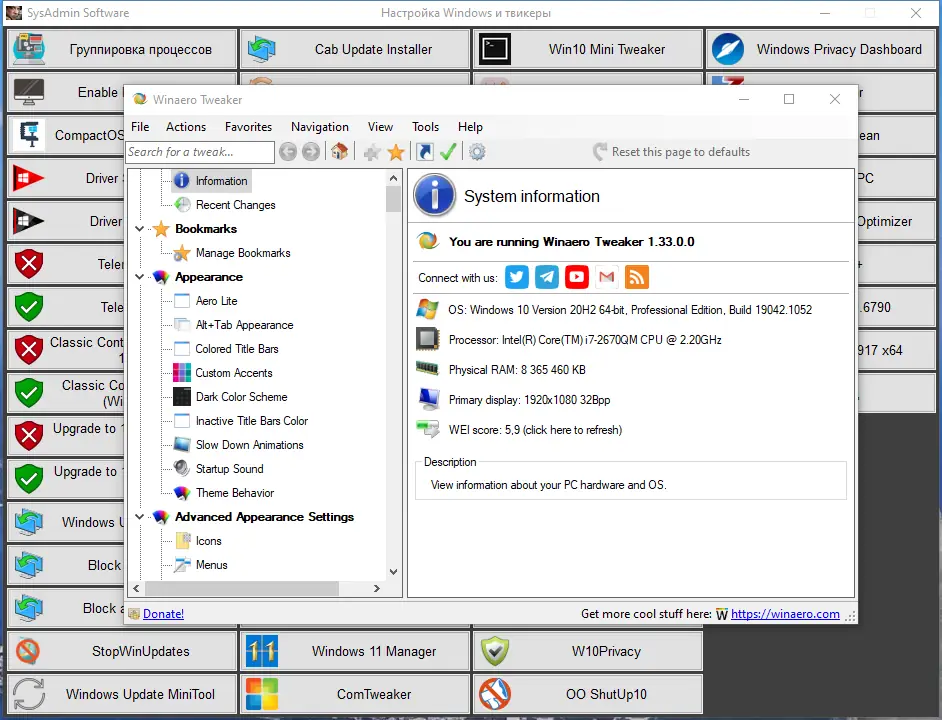Launch StopWinUpdates in SysAdmin window
Screen dimensions: 942x720
[122, 651]
